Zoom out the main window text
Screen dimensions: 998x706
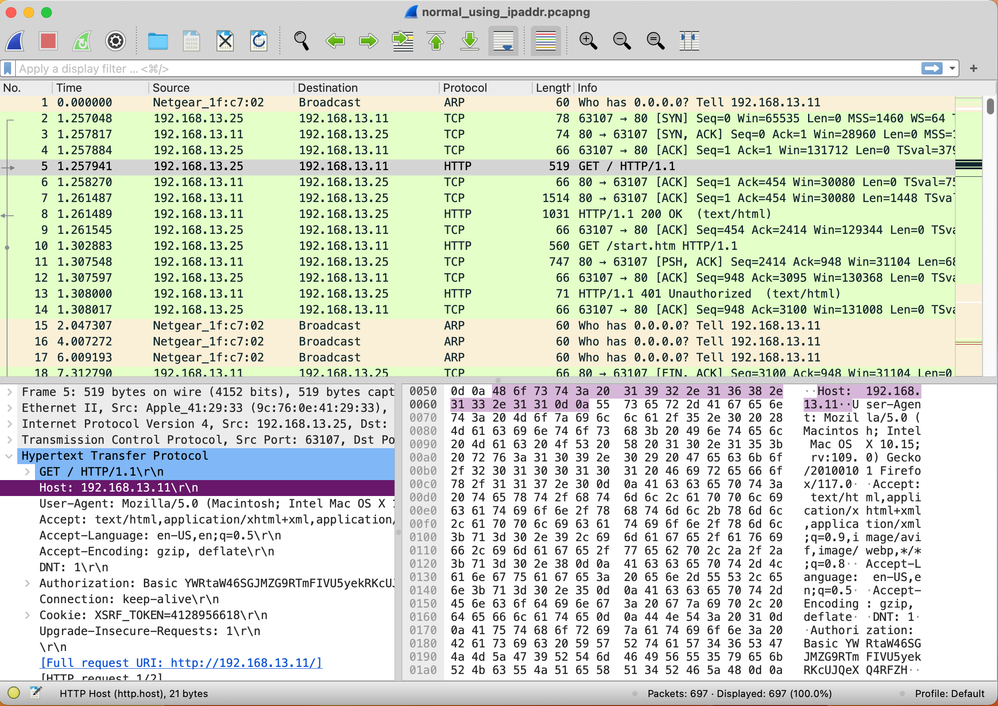coord(622,41)
